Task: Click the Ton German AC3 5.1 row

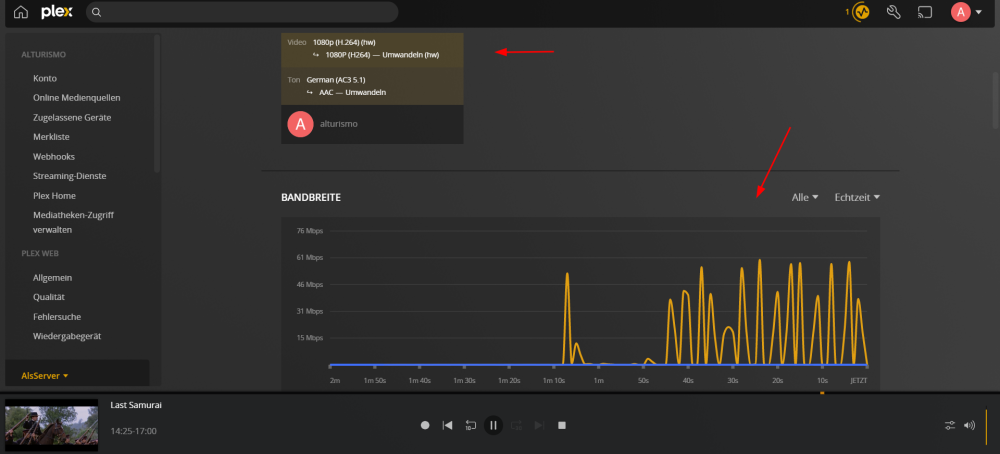Action: 372,86
